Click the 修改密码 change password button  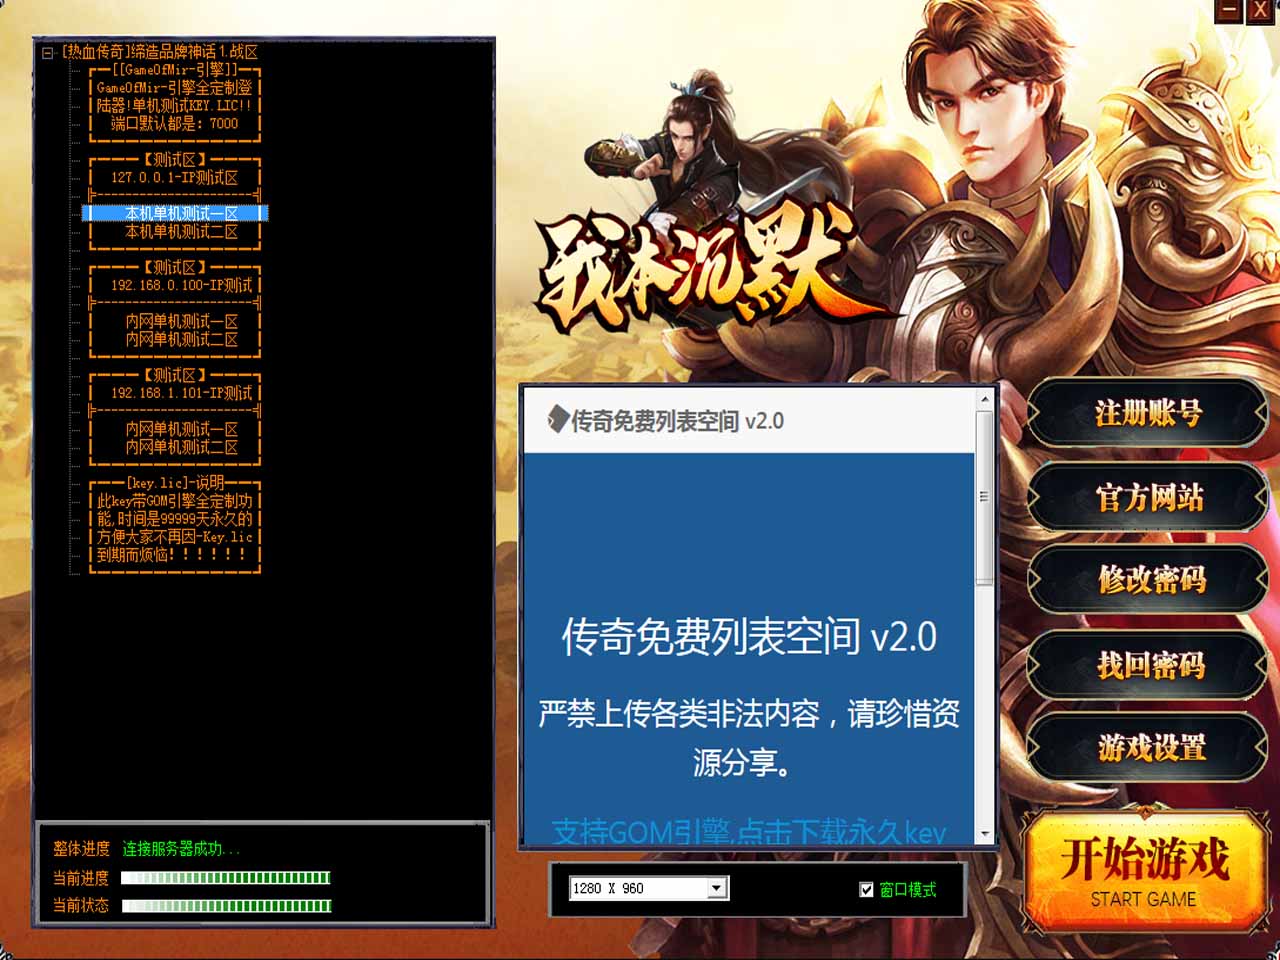[x=1148, y=580]
